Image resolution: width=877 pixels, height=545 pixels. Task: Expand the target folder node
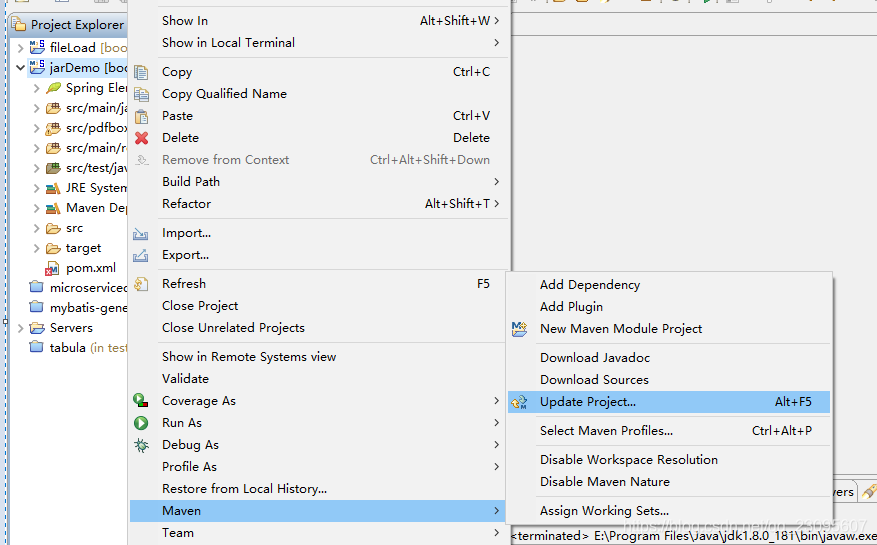(x=36, y=248)
